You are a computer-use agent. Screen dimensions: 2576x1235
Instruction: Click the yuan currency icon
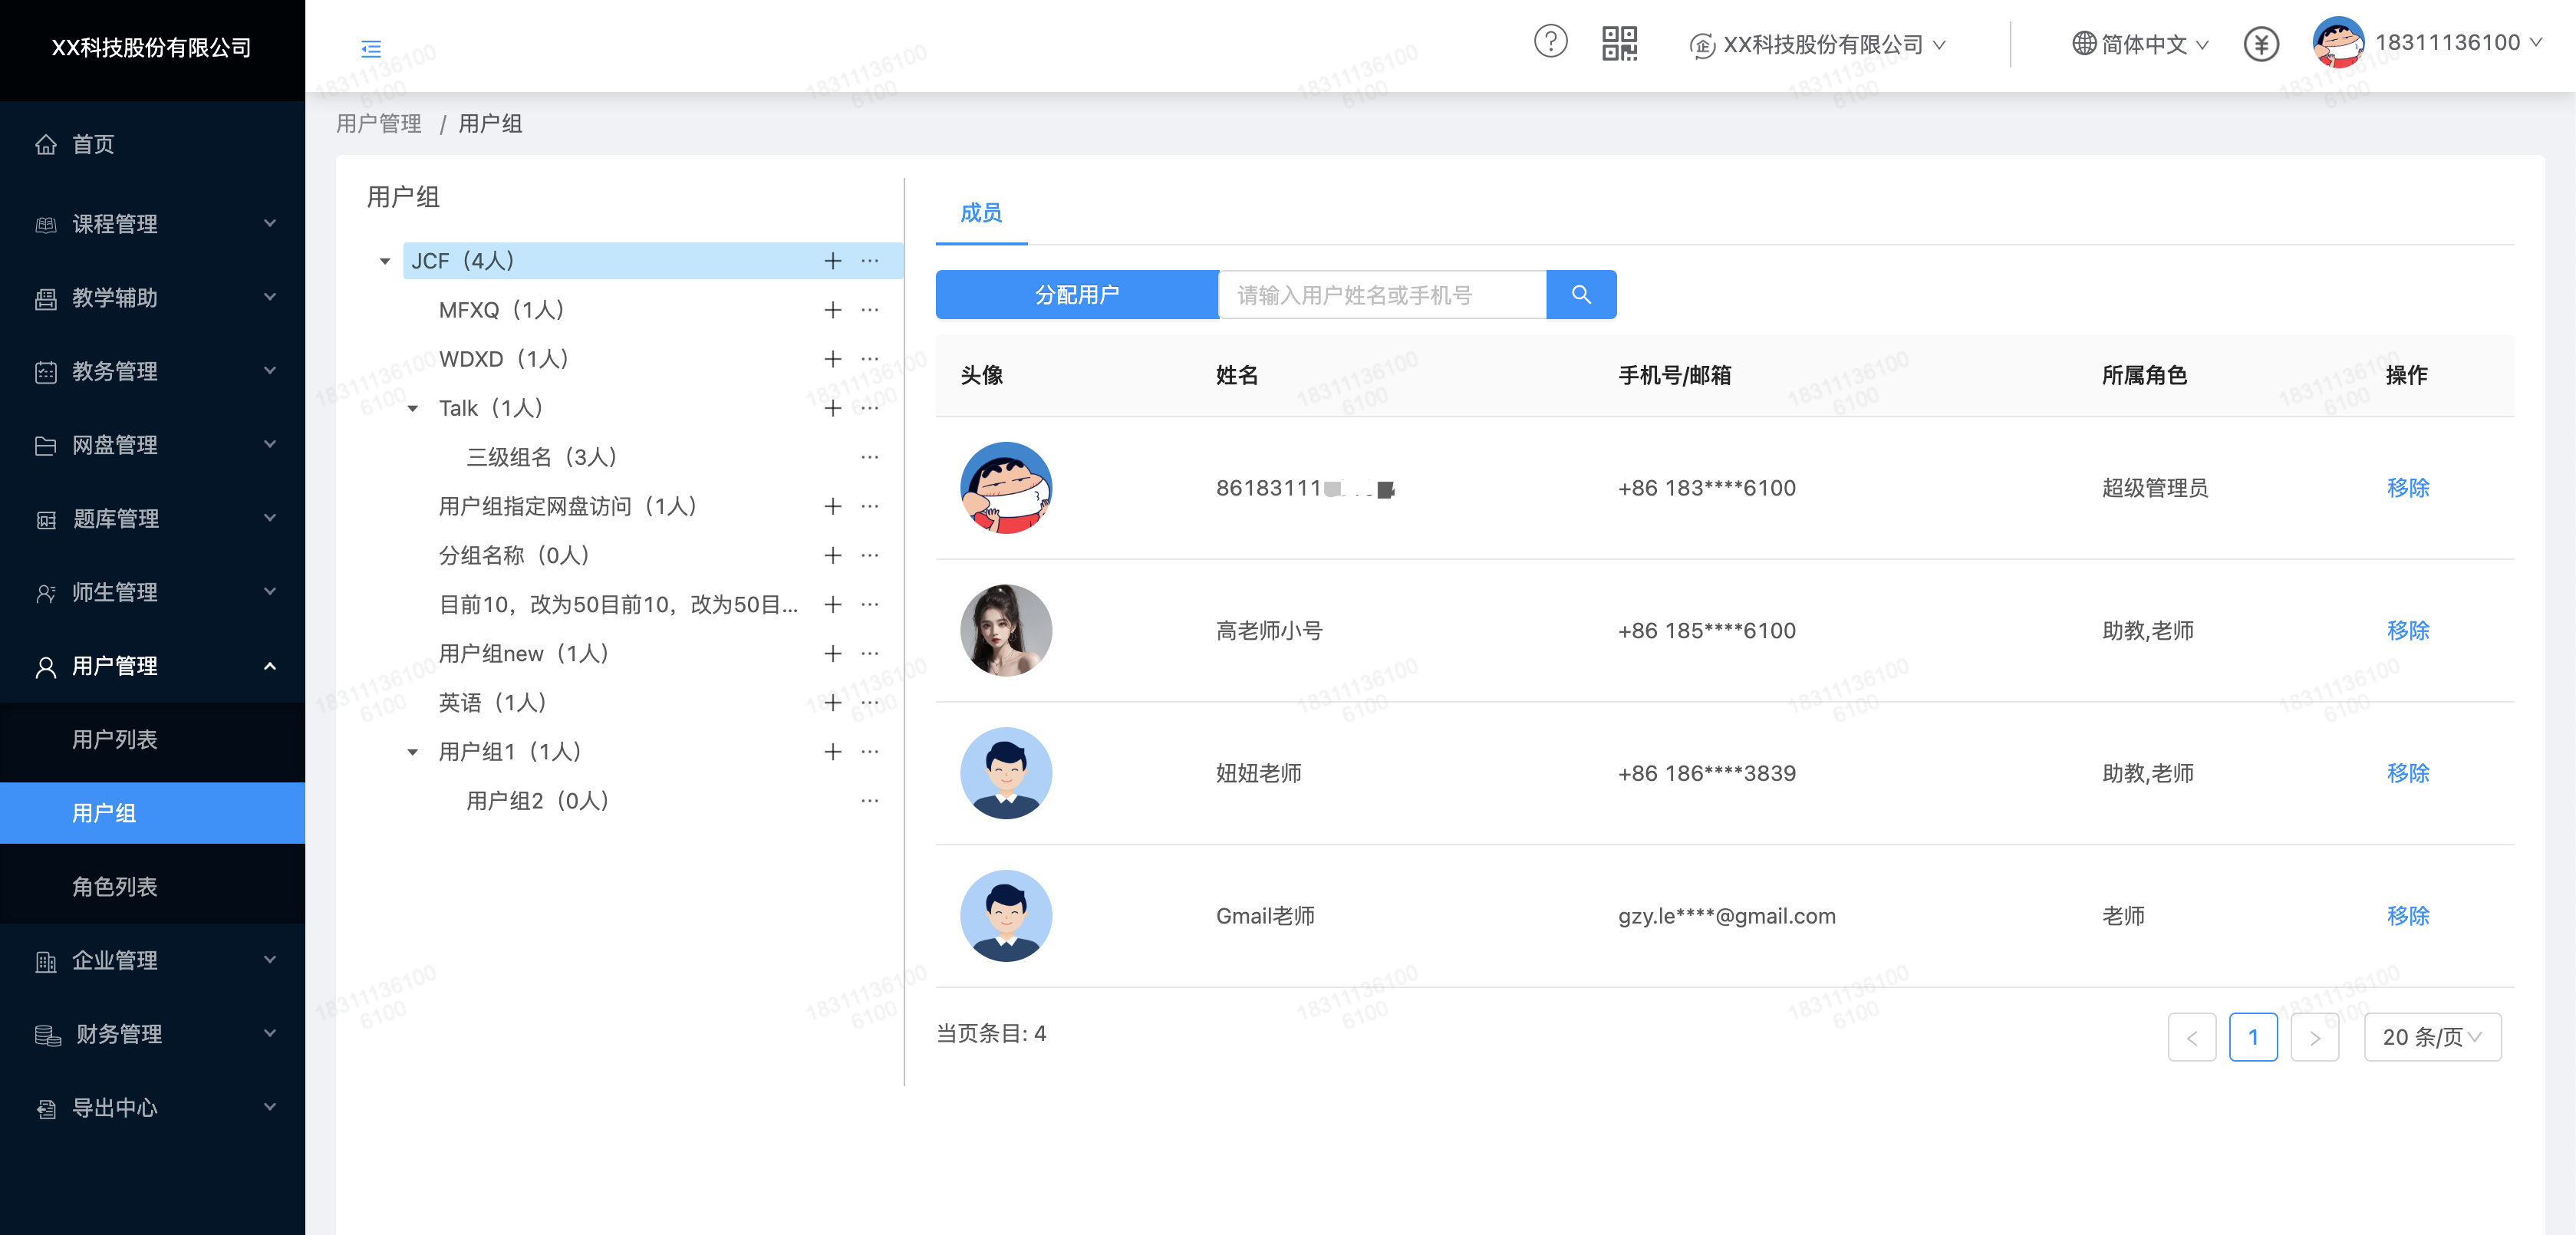[2260, 44]
